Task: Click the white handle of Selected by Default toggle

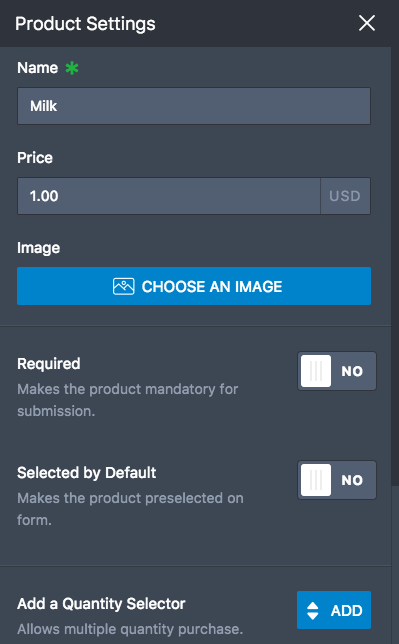Action: coord(316,480)
